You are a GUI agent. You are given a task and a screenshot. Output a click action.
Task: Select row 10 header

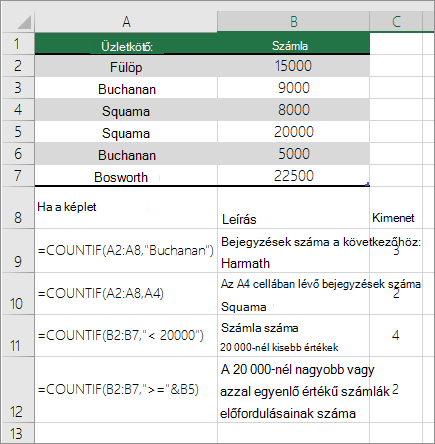pos(18,294)
